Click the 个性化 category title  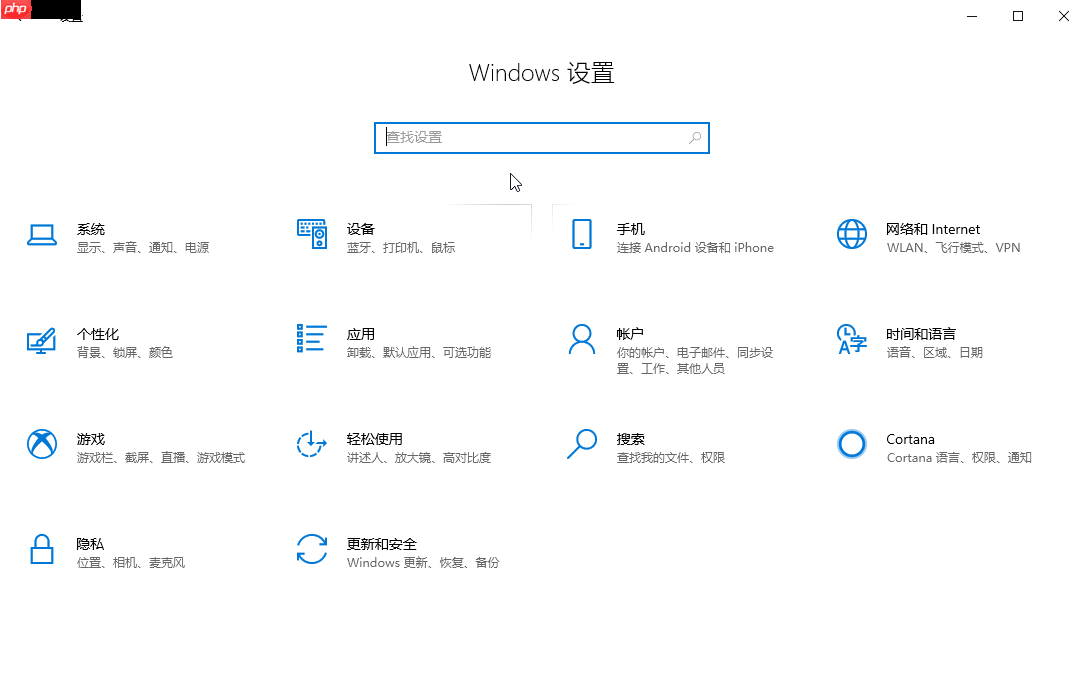98,334
